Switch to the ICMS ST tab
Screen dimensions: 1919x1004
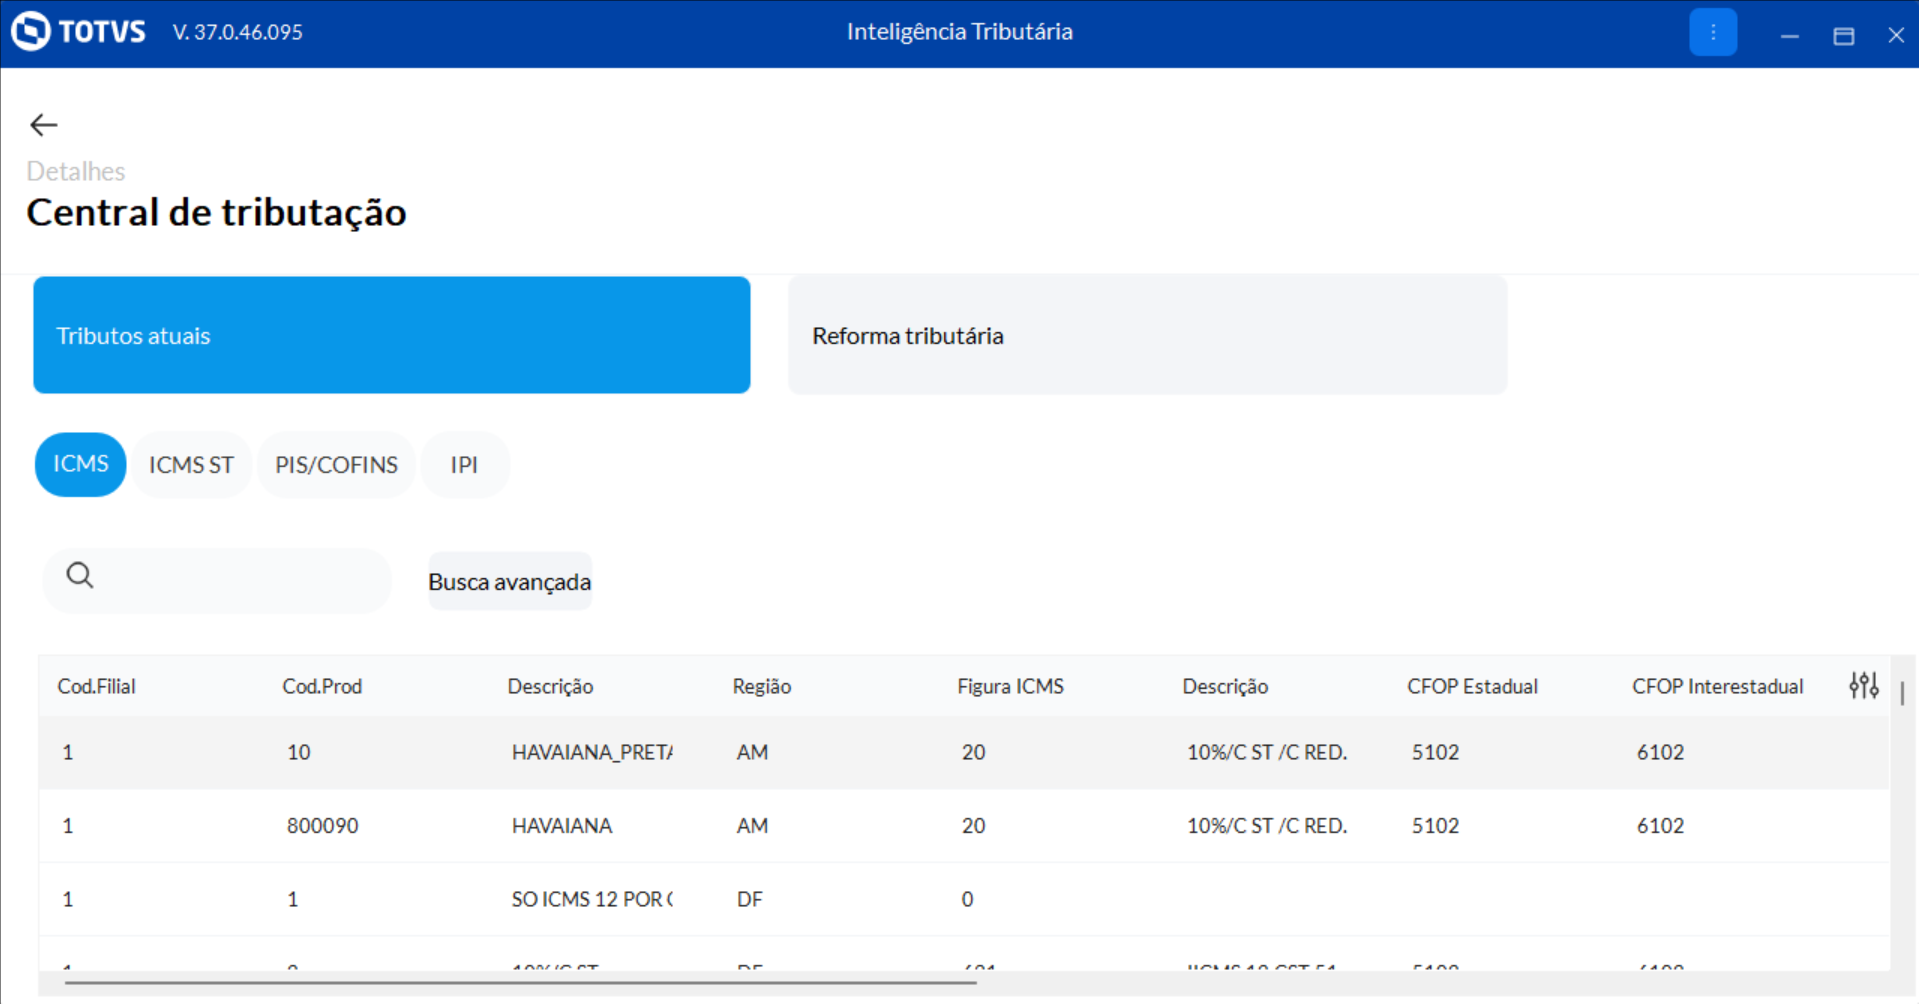(191, 465)
